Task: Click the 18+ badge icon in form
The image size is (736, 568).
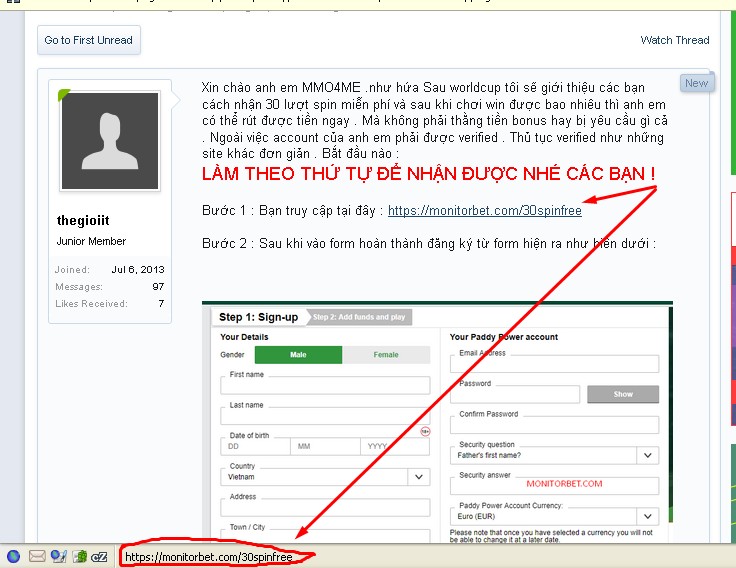Action: pos(425,431)
